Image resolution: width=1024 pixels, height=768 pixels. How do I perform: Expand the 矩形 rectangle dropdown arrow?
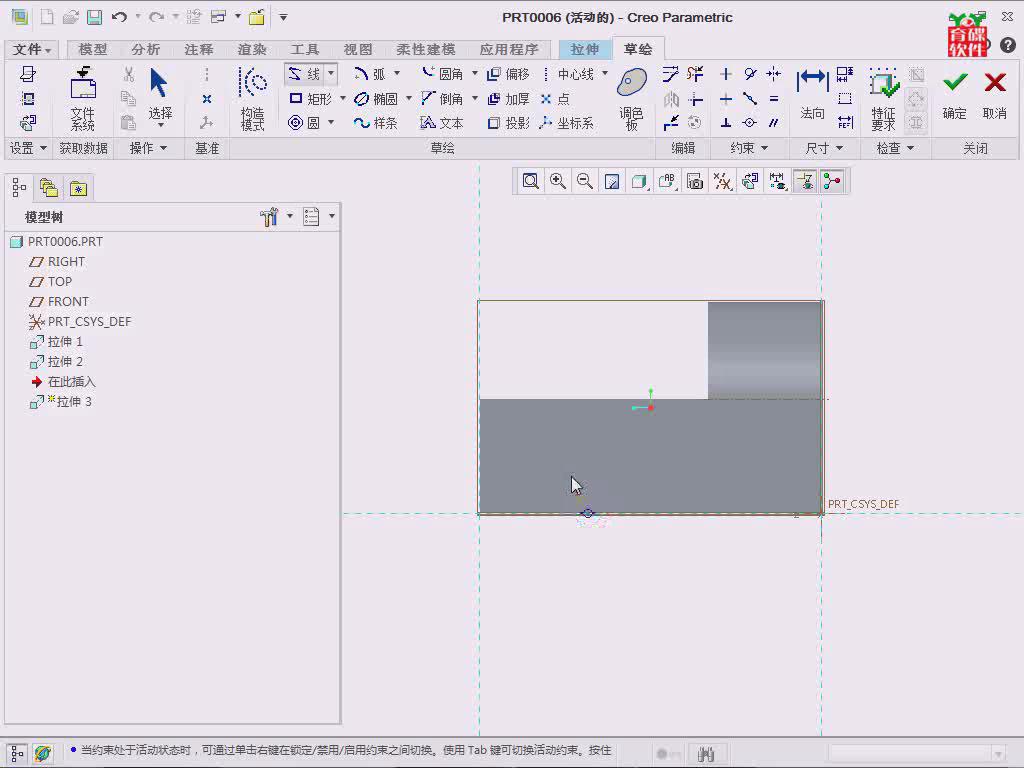coord(343,99)
